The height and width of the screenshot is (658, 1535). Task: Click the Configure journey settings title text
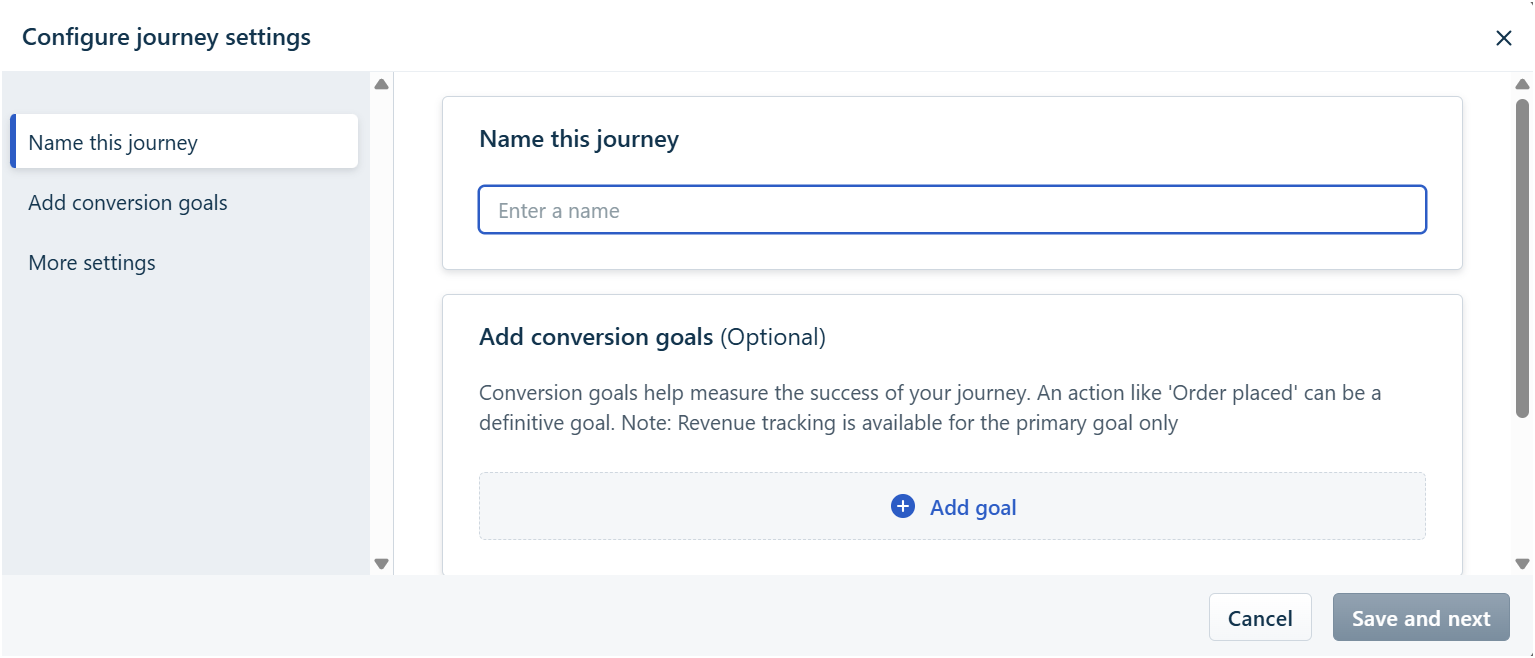pos(166,38)
